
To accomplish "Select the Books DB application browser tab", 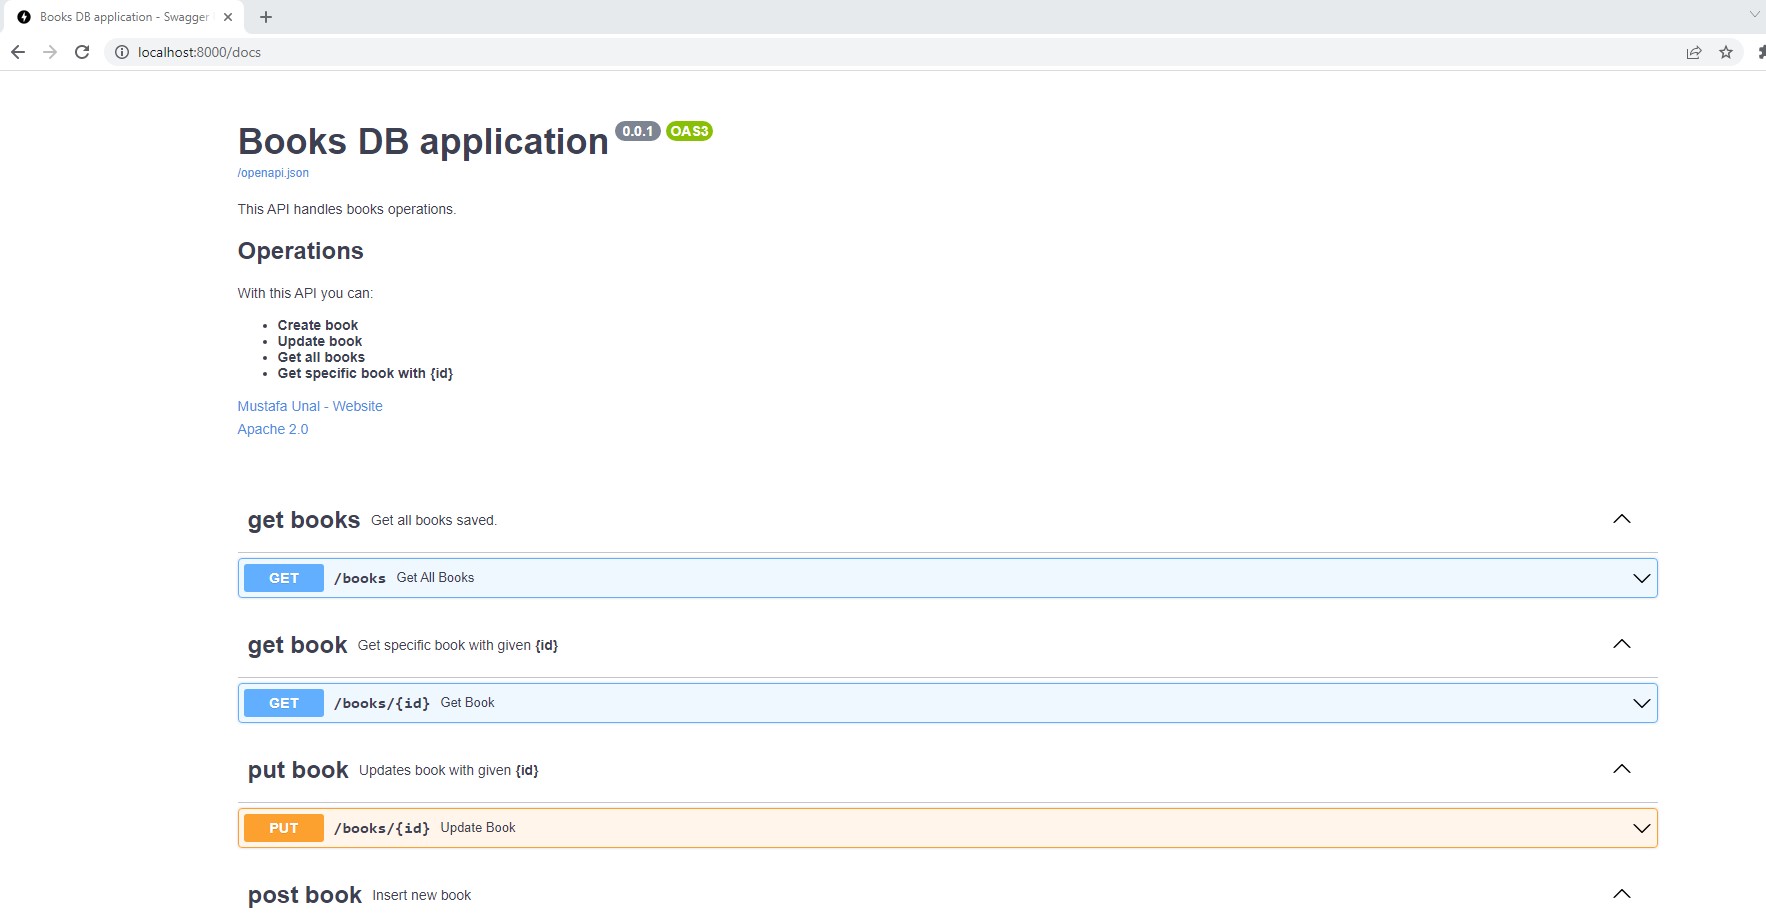I will click(x=120, y=16).
